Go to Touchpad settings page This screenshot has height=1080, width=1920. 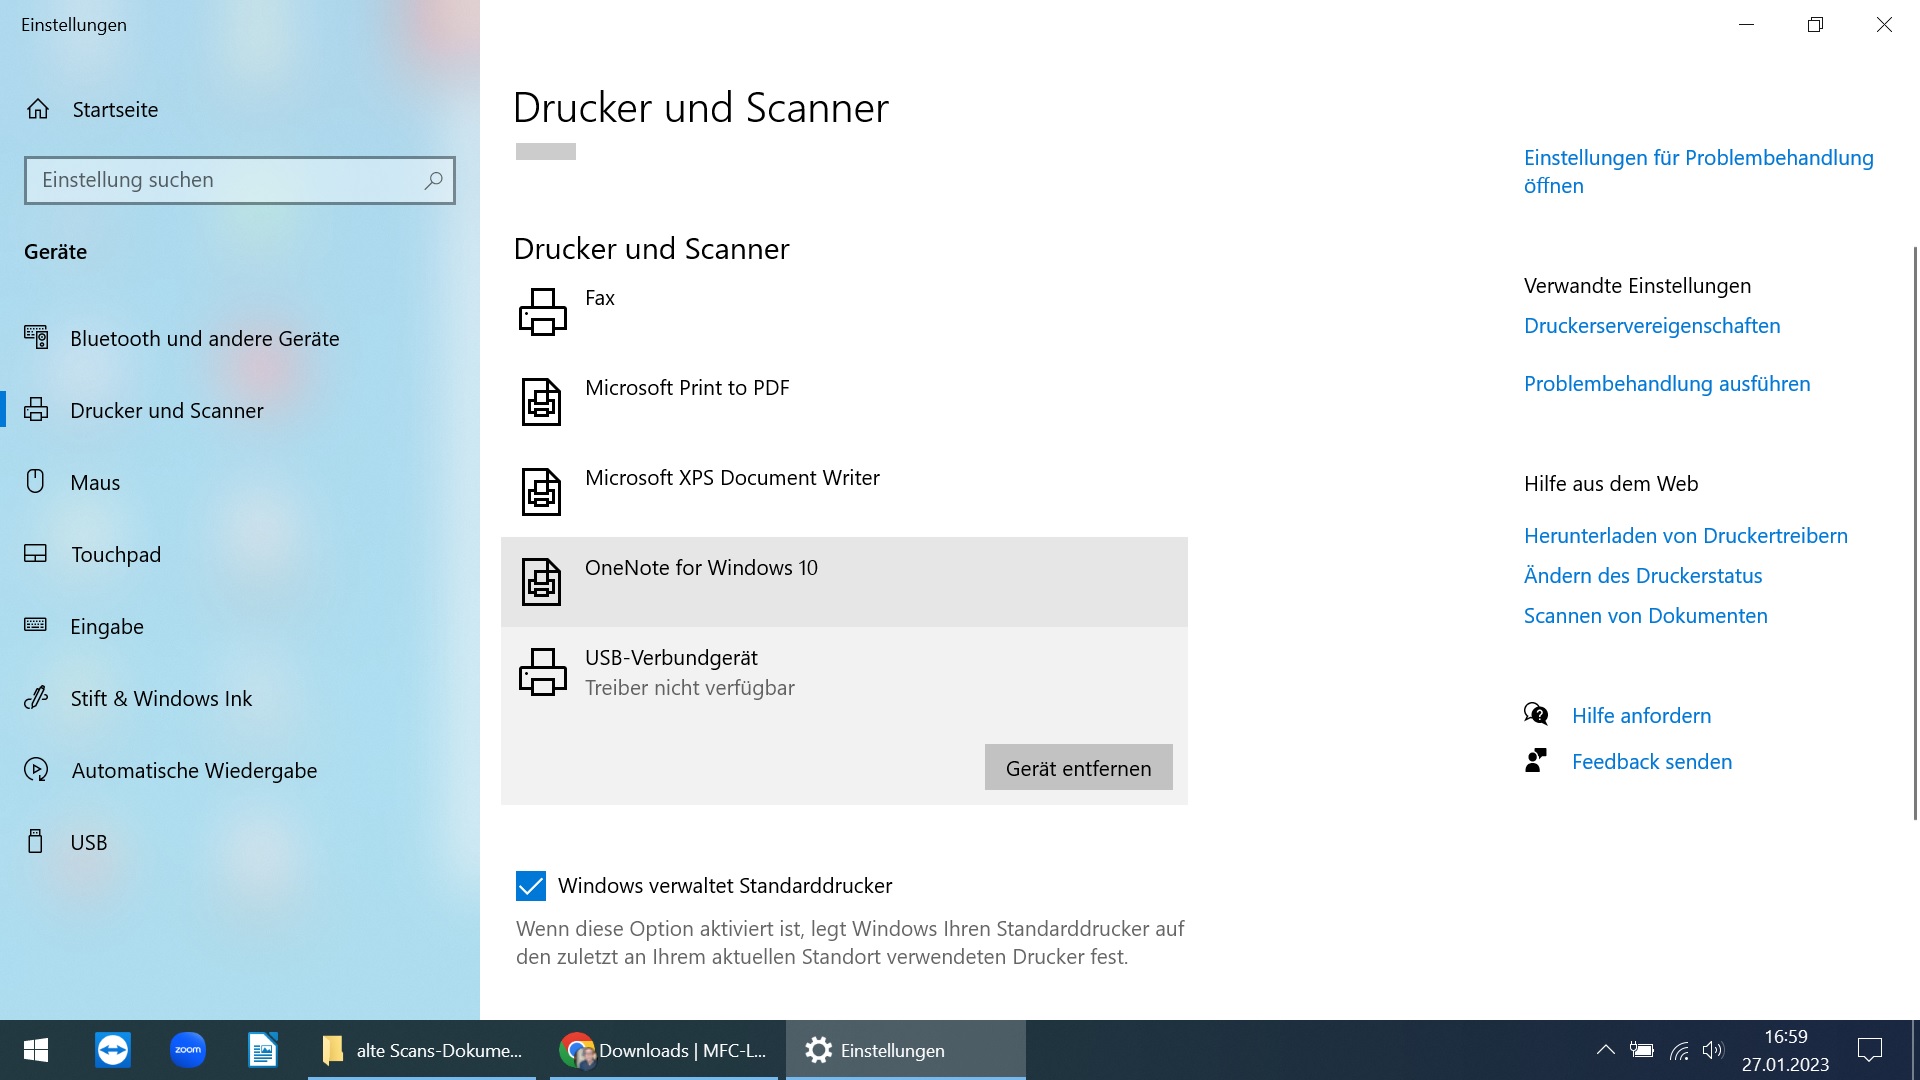pyautogui.click(x=115, y=555)
